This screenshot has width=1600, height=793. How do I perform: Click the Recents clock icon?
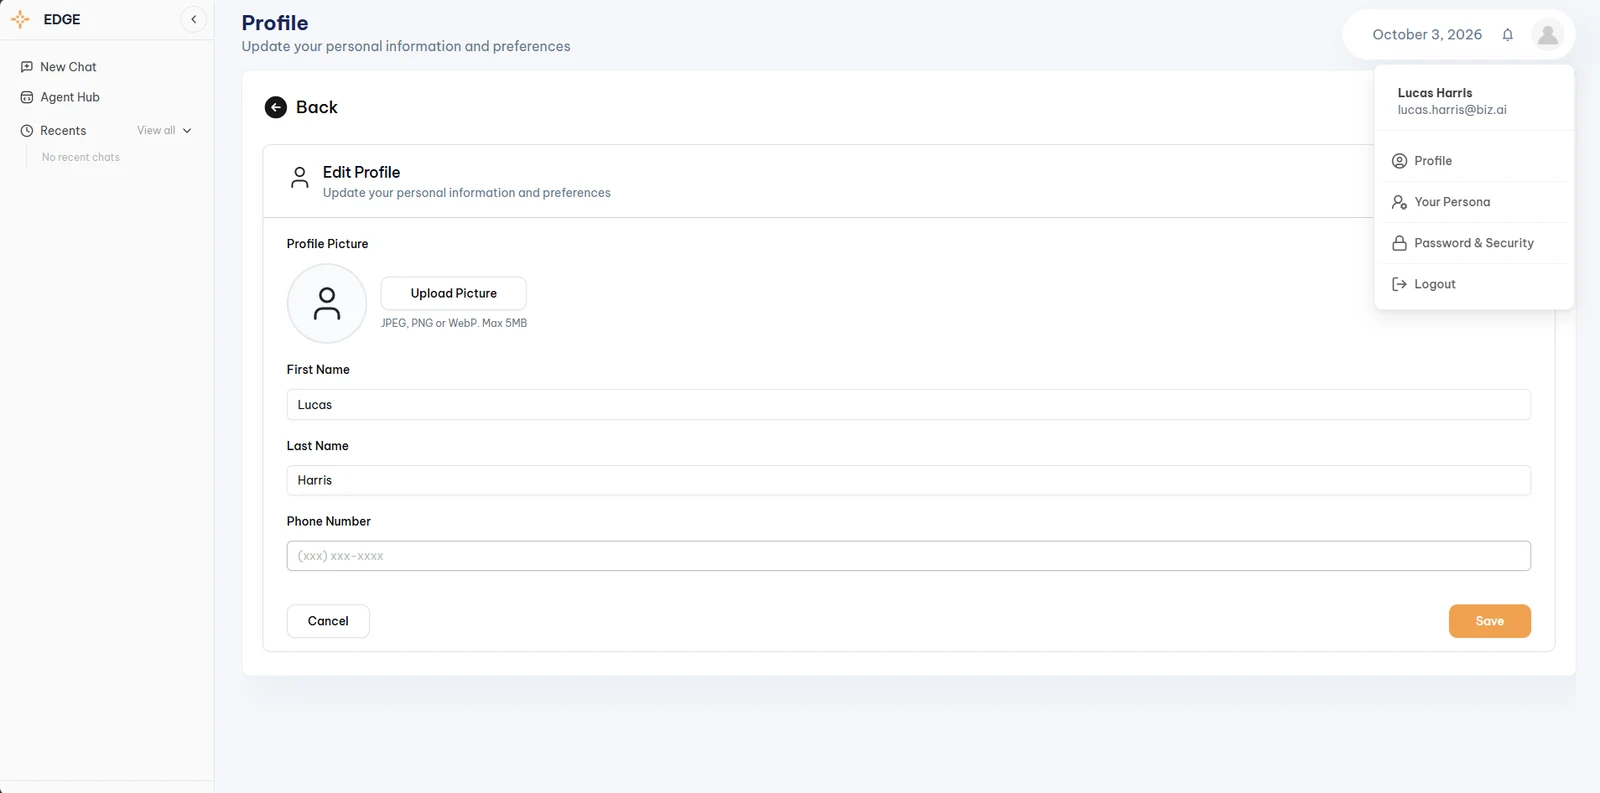coord(27,131)
